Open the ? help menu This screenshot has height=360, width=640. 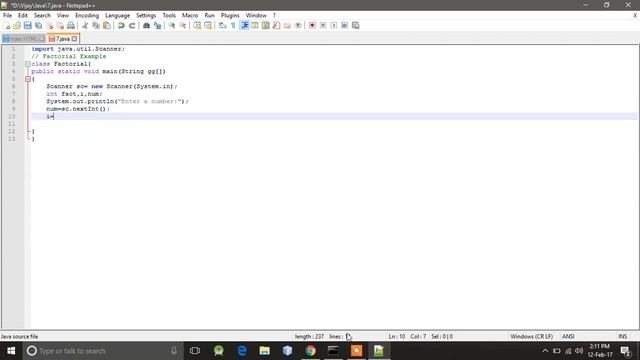274,15
